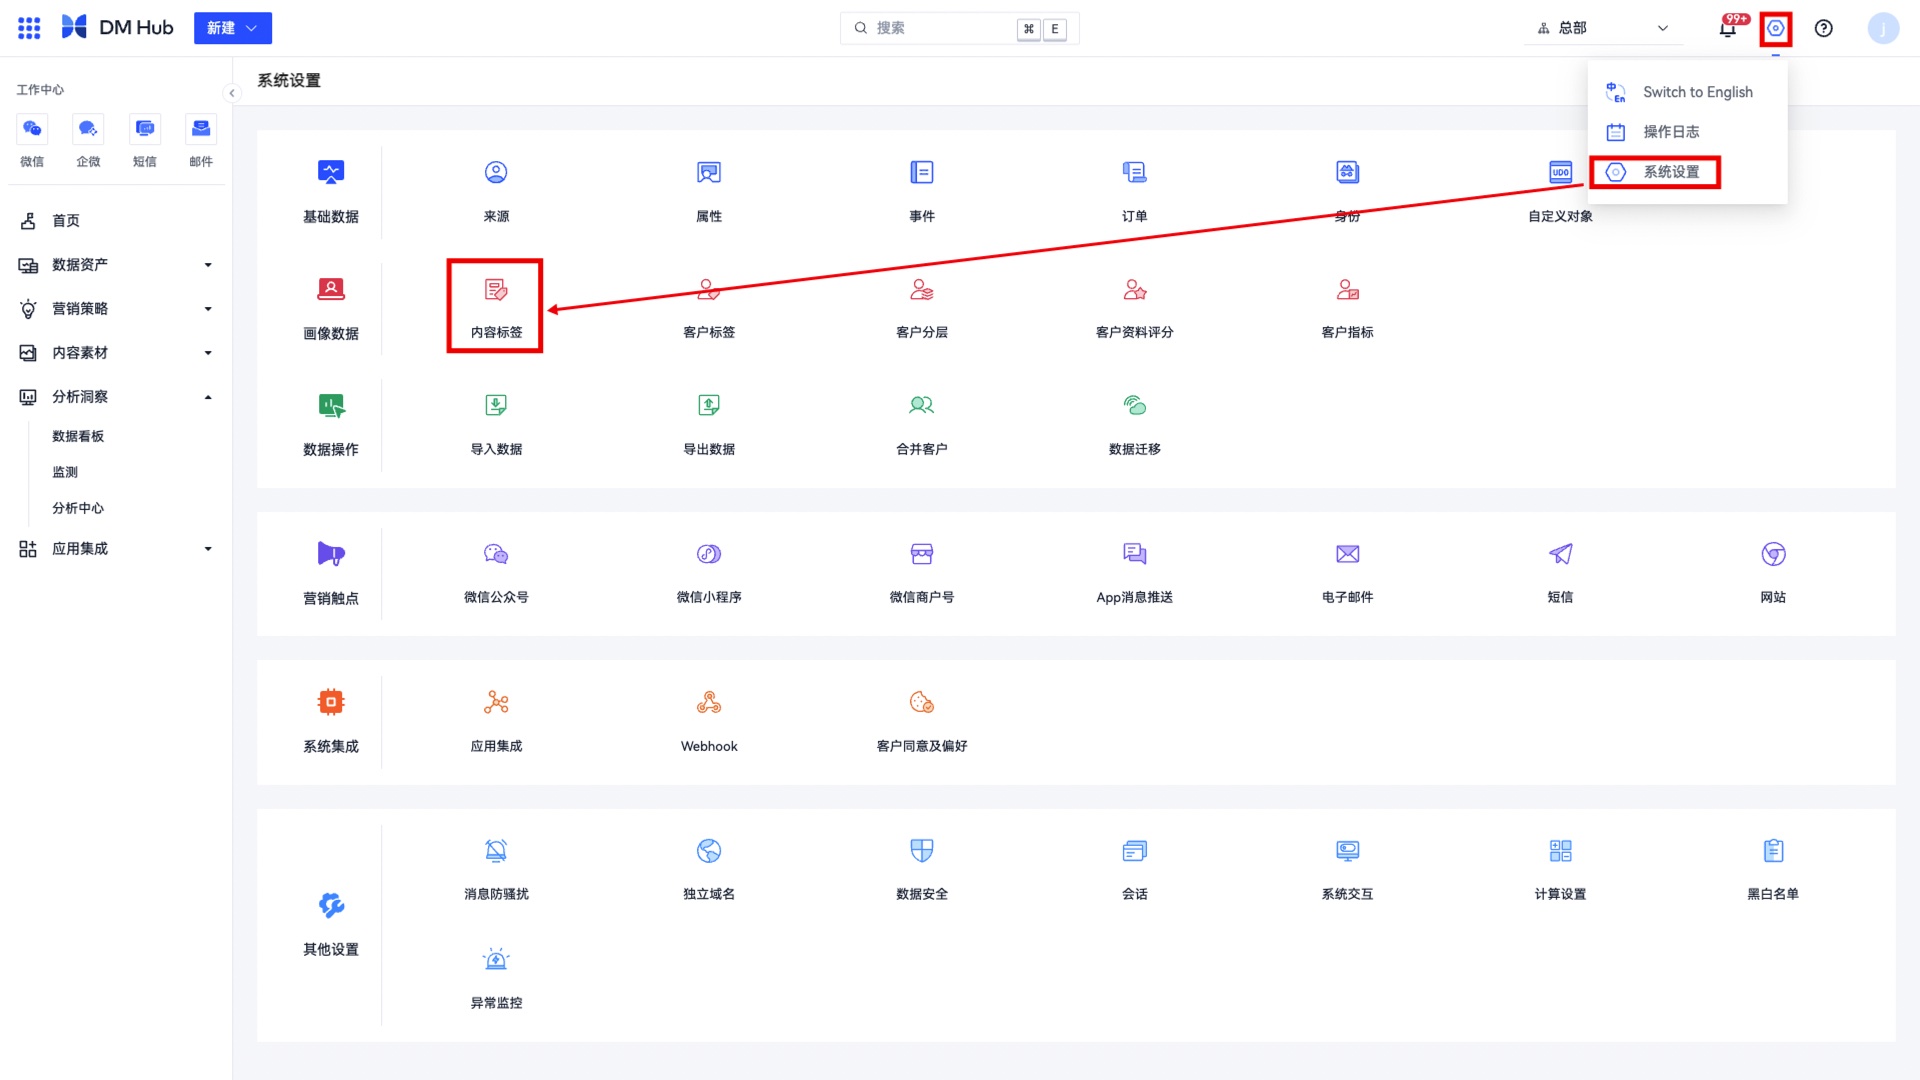Open the 独立域名 custom domain icon
1920x1080 pixels.
(709, 851)
